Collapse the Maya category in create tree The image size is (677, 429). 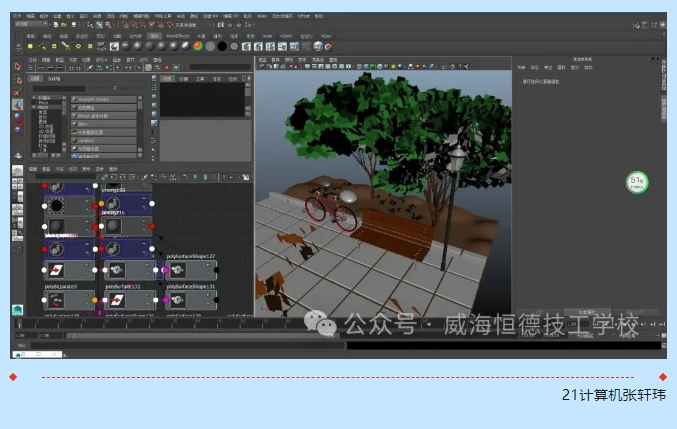(x=34, y=106)
